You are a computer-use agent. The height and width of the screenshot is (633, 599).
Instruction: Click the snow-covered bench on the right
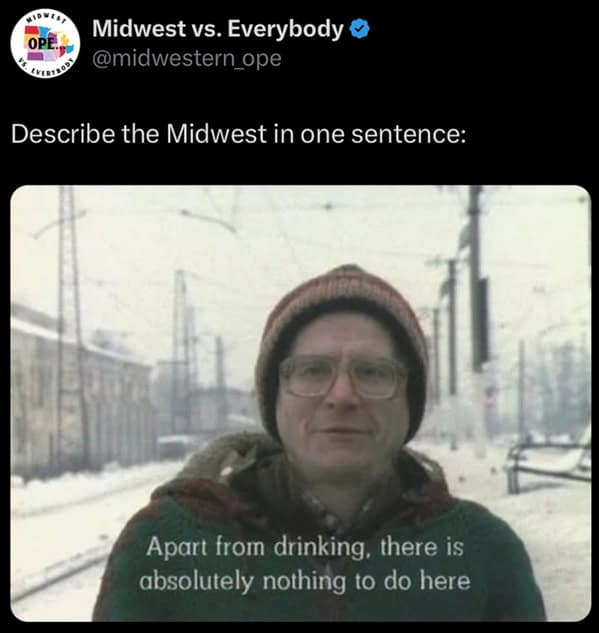pyautogui.click(x=548, y=460)
